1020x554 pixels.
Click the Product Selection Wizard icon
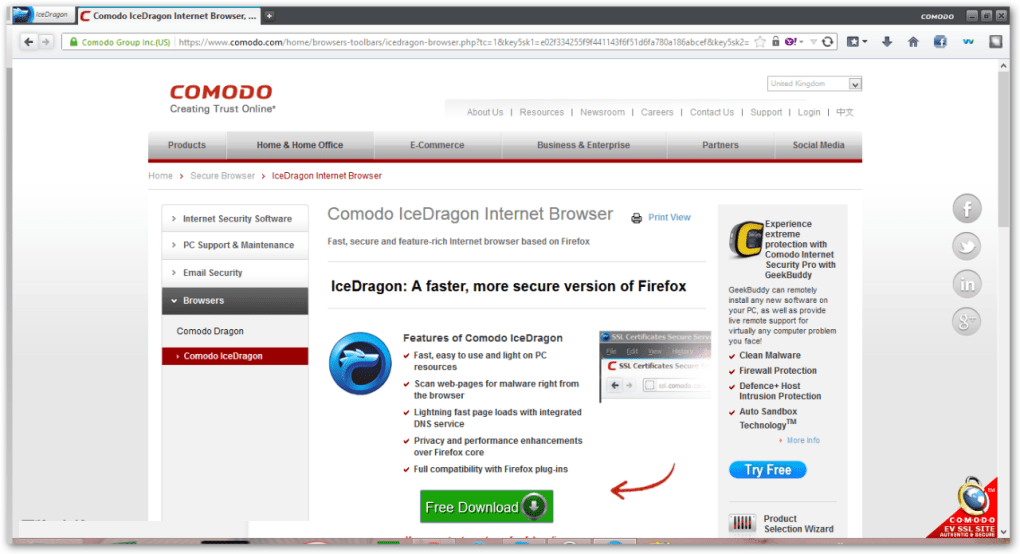(742, 523)
